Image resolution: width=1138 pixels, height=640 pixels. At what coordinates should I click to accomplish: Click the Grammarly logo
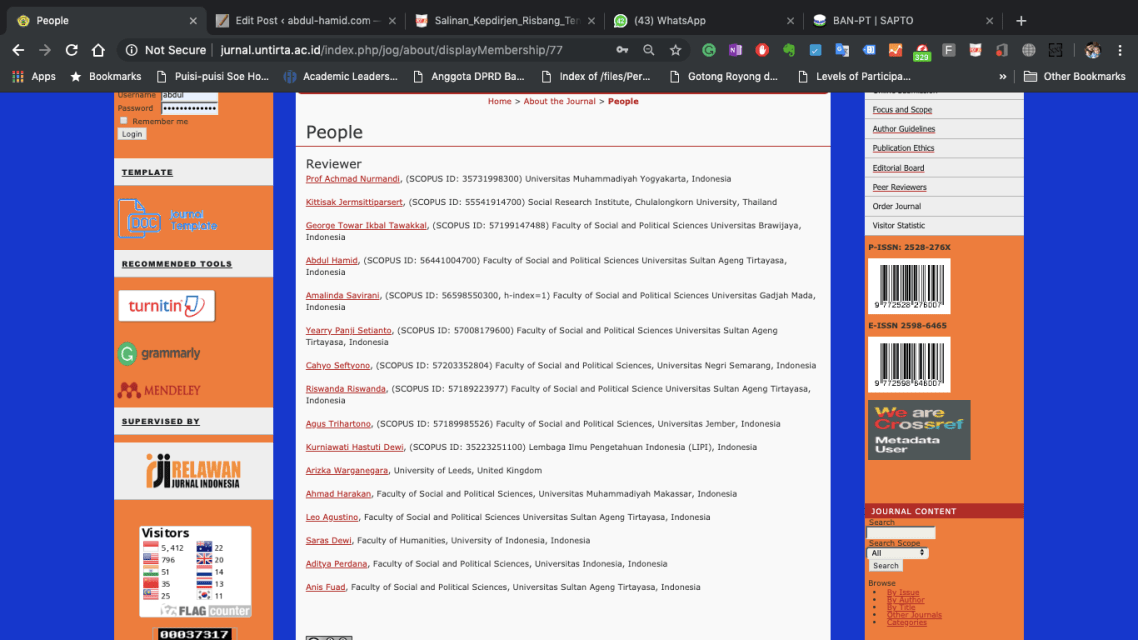159,353
